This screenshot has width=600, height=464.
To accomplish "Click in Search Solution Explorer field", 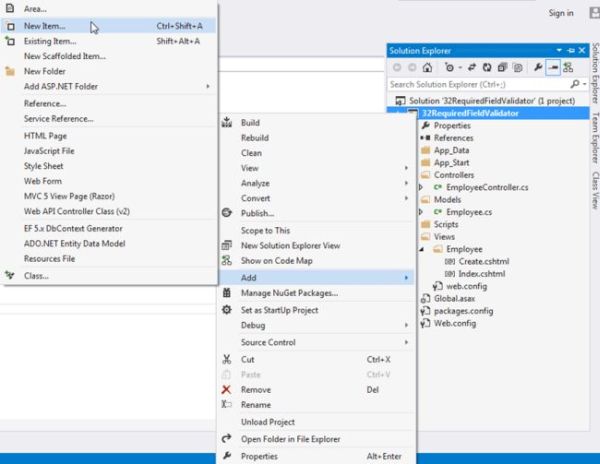I will click(478, 84).
